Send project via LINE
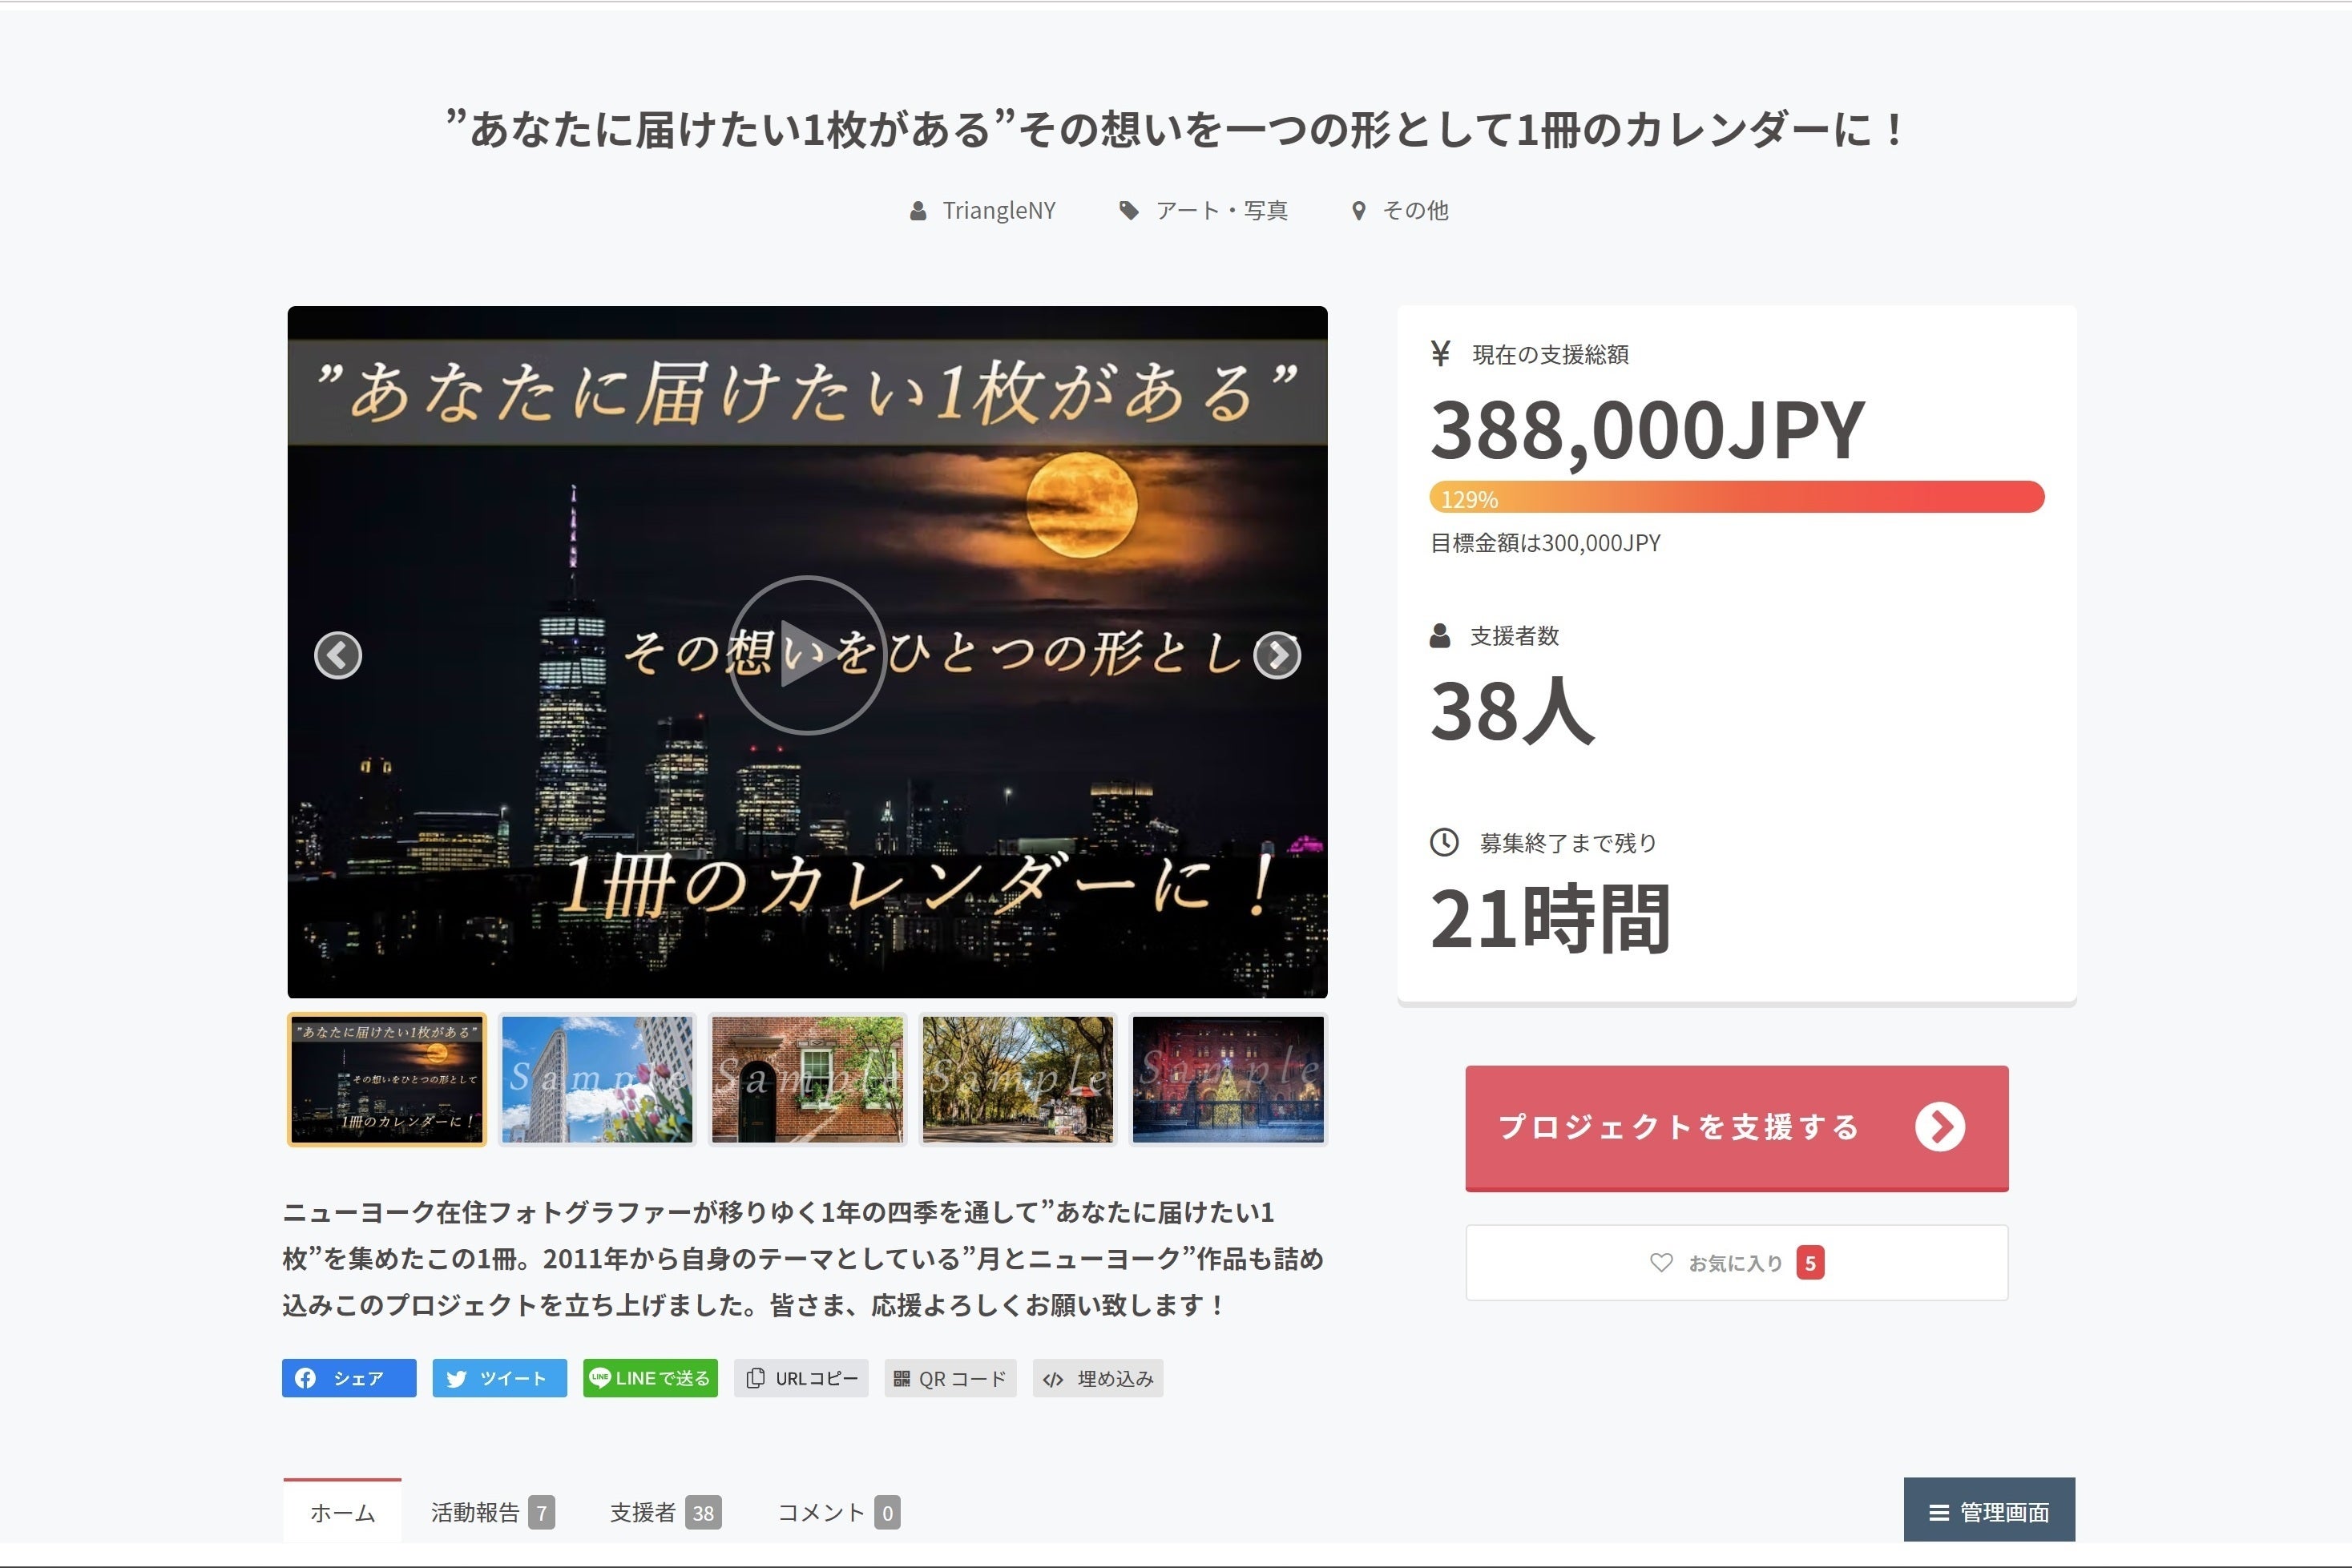Screen dimensions: 2352x1568 tap(650, 1378)
